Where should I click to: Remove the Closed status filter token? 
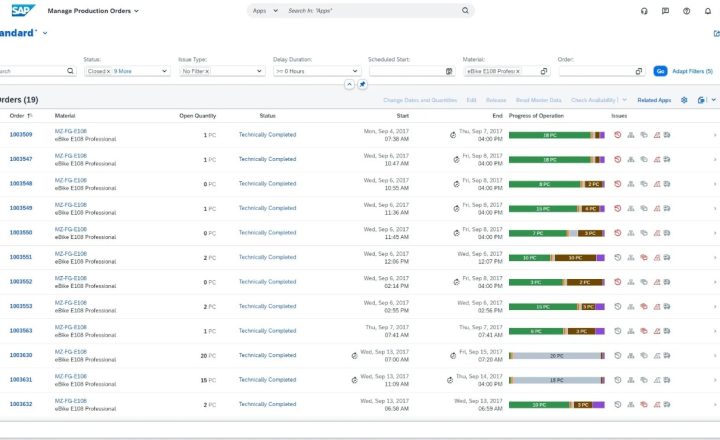pos(108,72)
